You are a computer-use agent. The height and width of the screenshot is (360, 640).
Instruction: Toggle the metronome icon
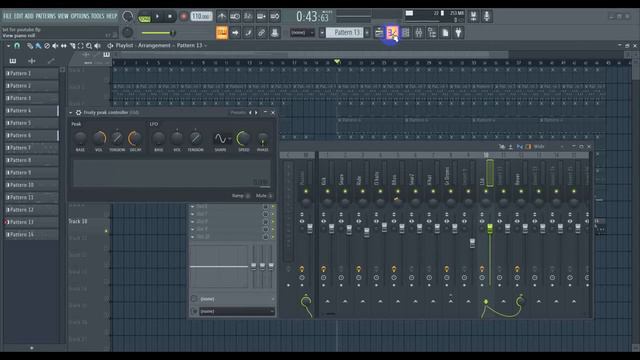222,16
